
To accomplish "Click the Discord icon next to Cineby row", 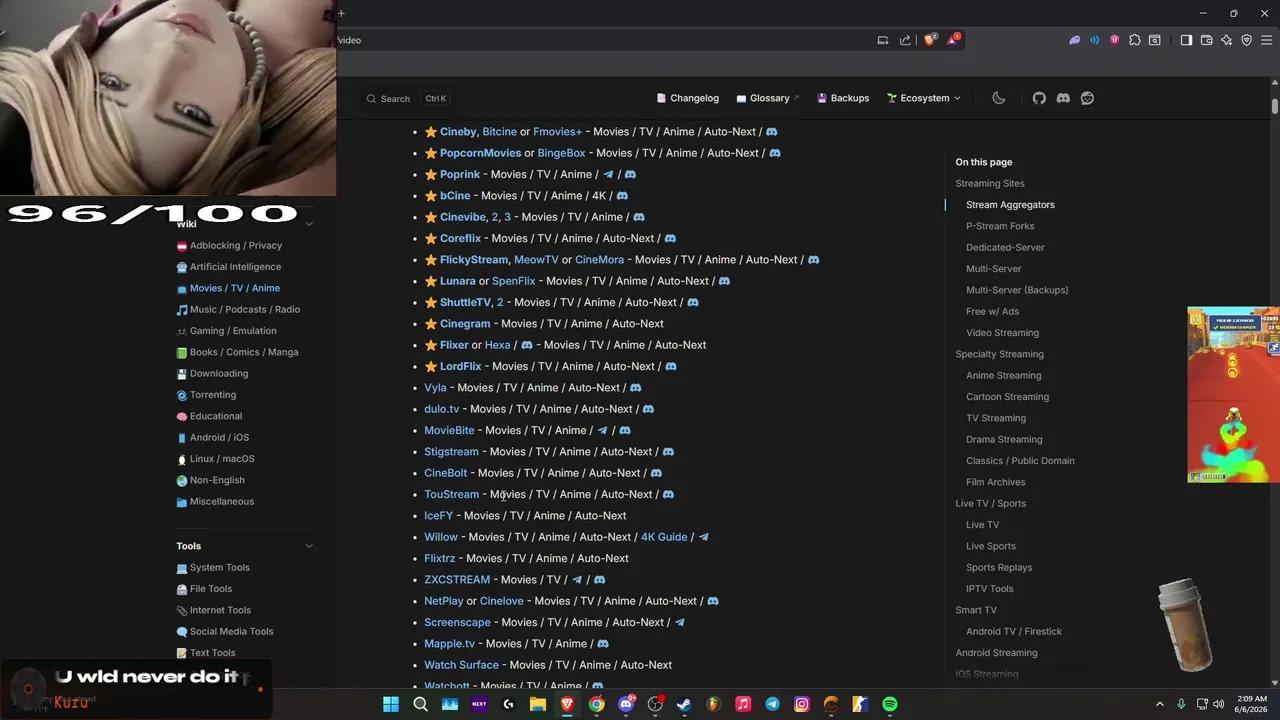I will pyautogui.click(x=771, y=132).
